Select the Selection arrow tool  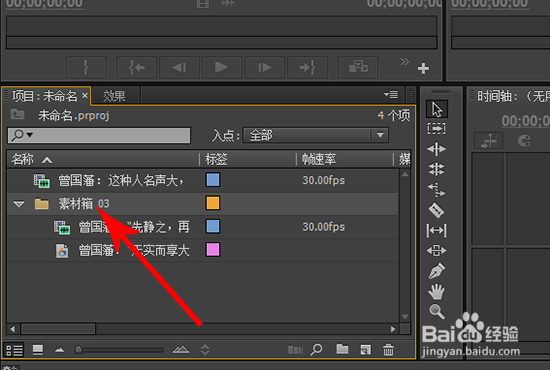click(x=437, y=109)
